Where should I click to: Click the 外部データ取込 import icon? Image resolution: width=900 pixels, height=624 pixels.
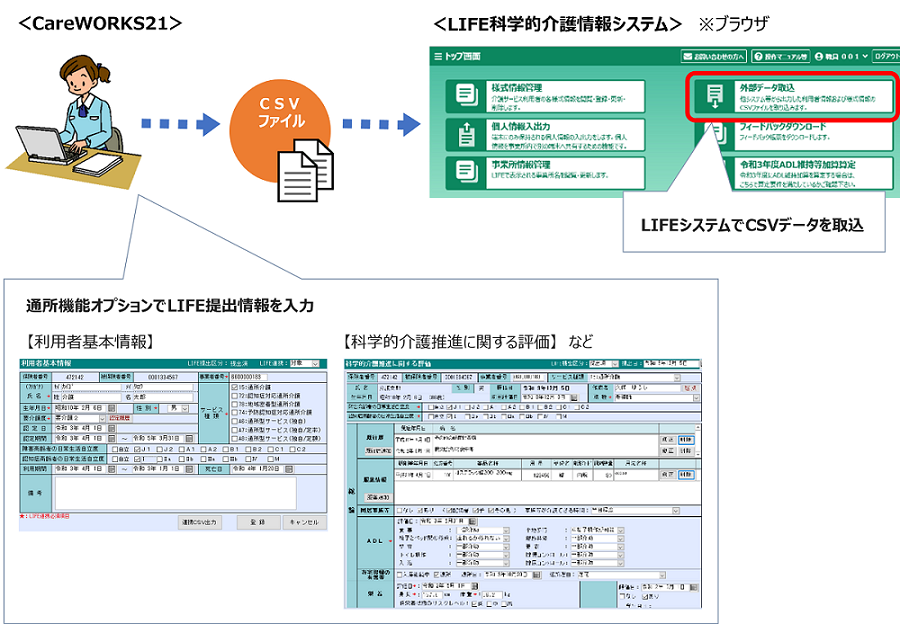(x=715, y=95)
